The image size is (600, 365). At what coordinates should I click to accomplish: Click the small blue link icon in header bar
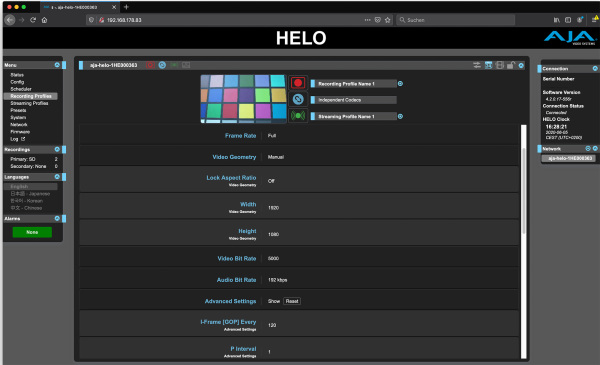tap(162, 65)
